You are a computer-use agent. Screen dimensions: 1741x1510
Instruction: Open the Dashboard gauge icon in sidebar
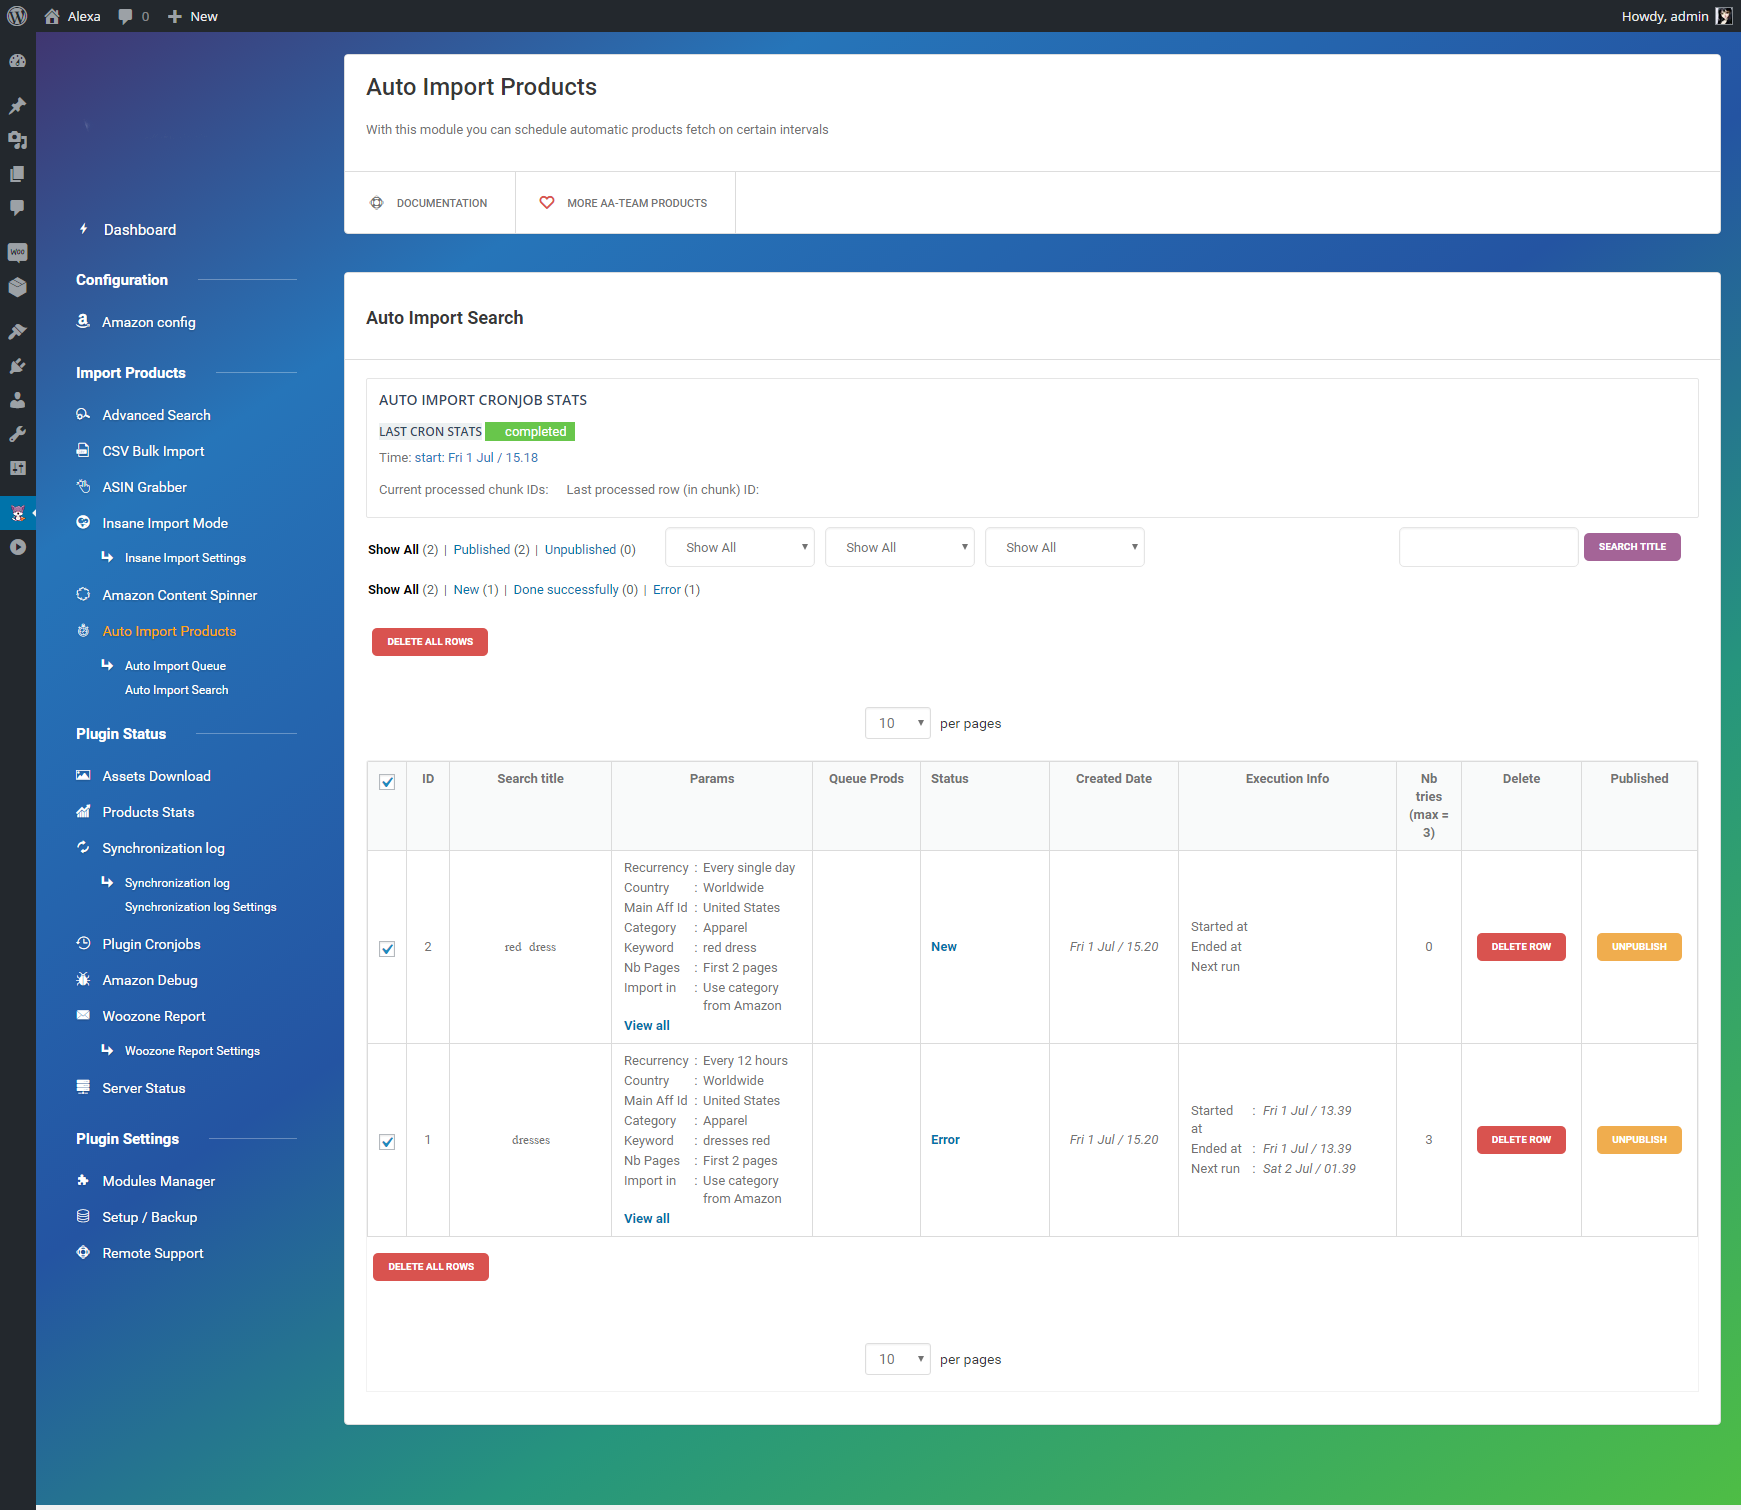[17, 61]
